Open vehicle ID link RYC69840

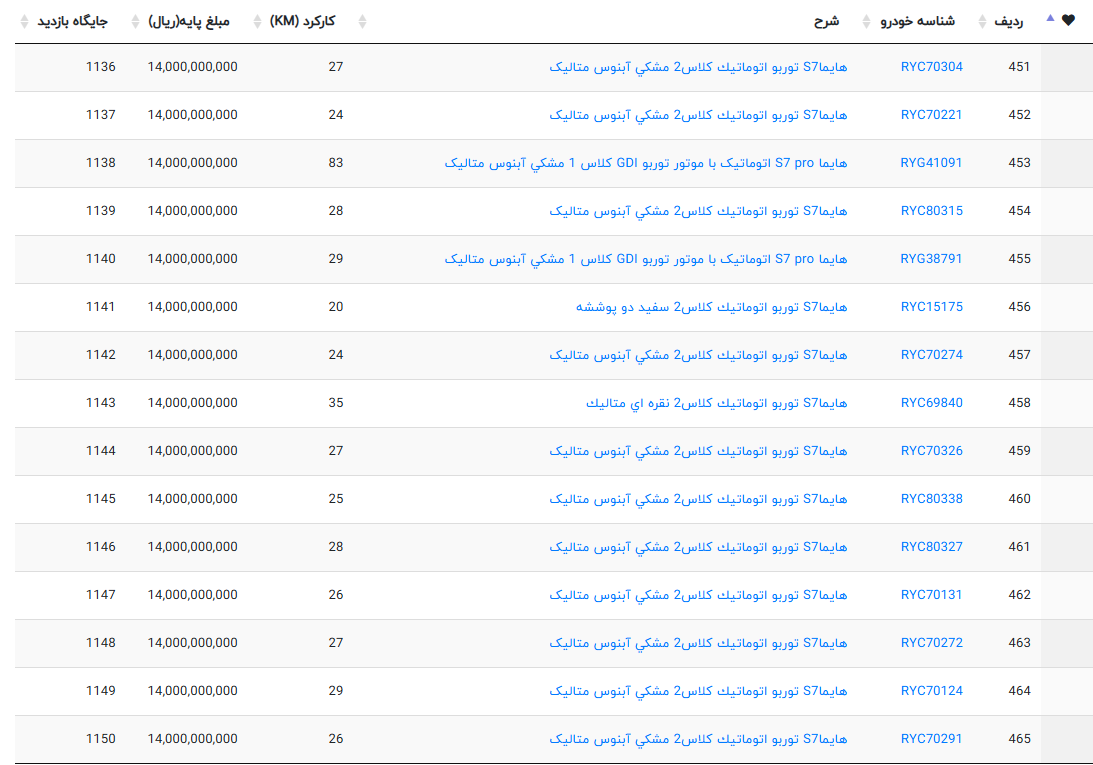pos(931,403)
